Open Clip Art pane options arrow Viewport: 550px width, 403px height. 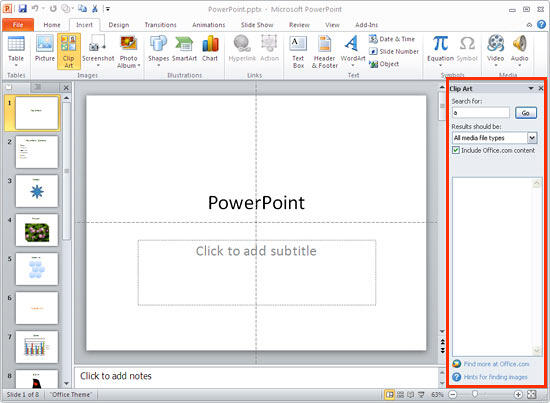pos(531,88)
